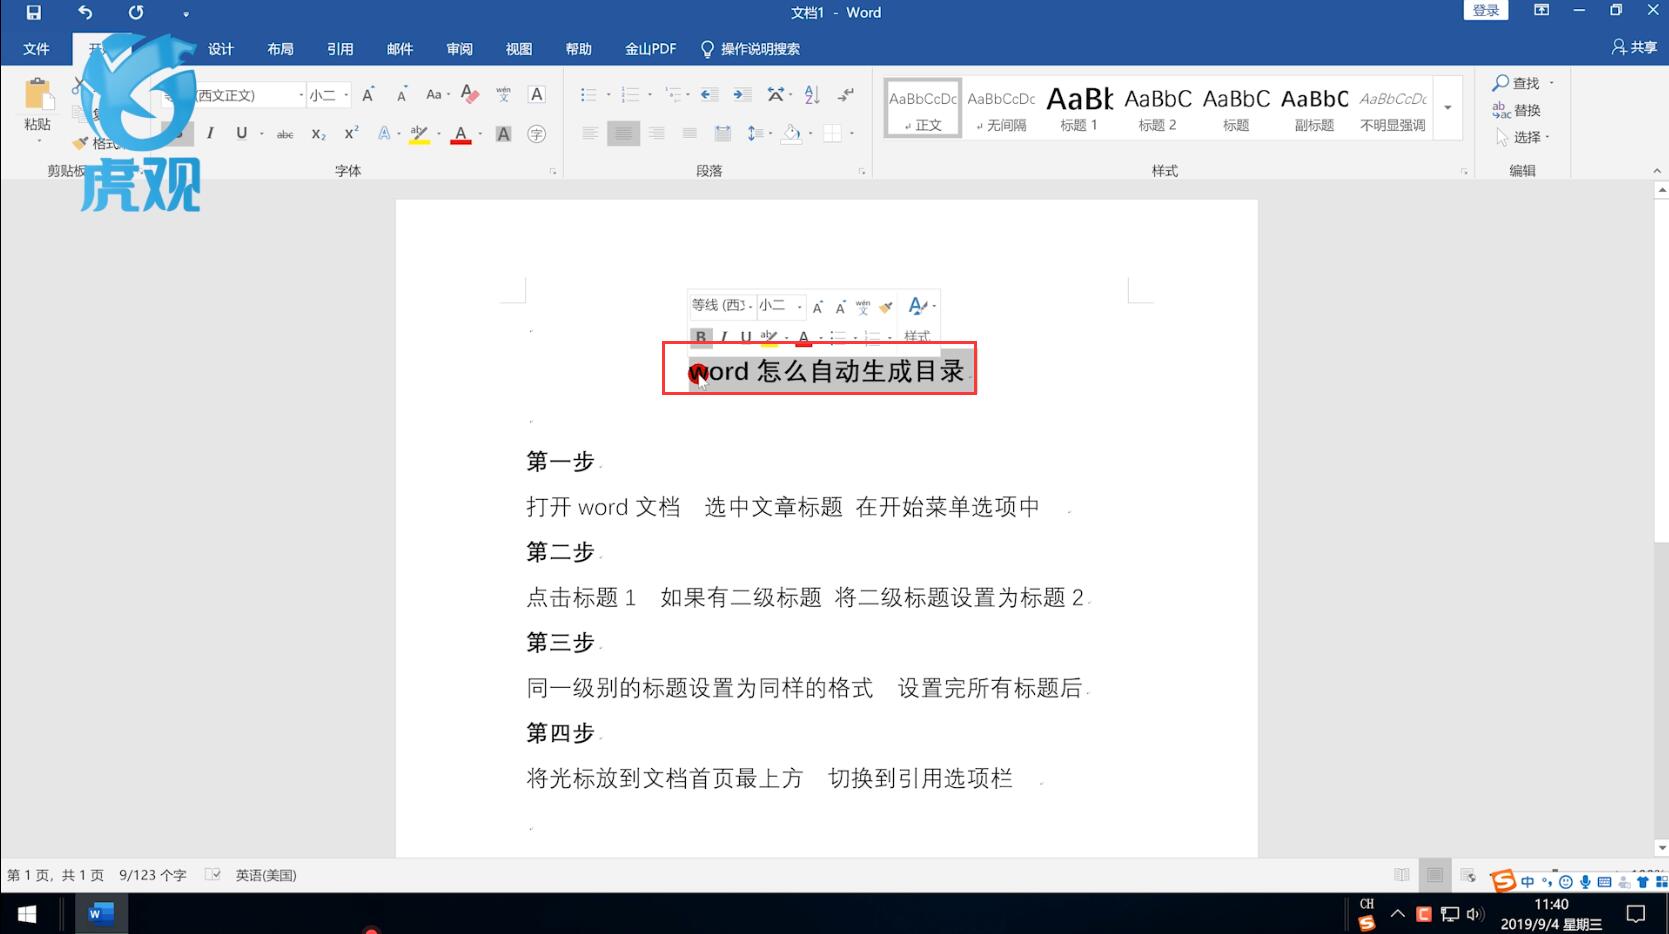Open the enclosed character (字) icon

click(537, 134)
